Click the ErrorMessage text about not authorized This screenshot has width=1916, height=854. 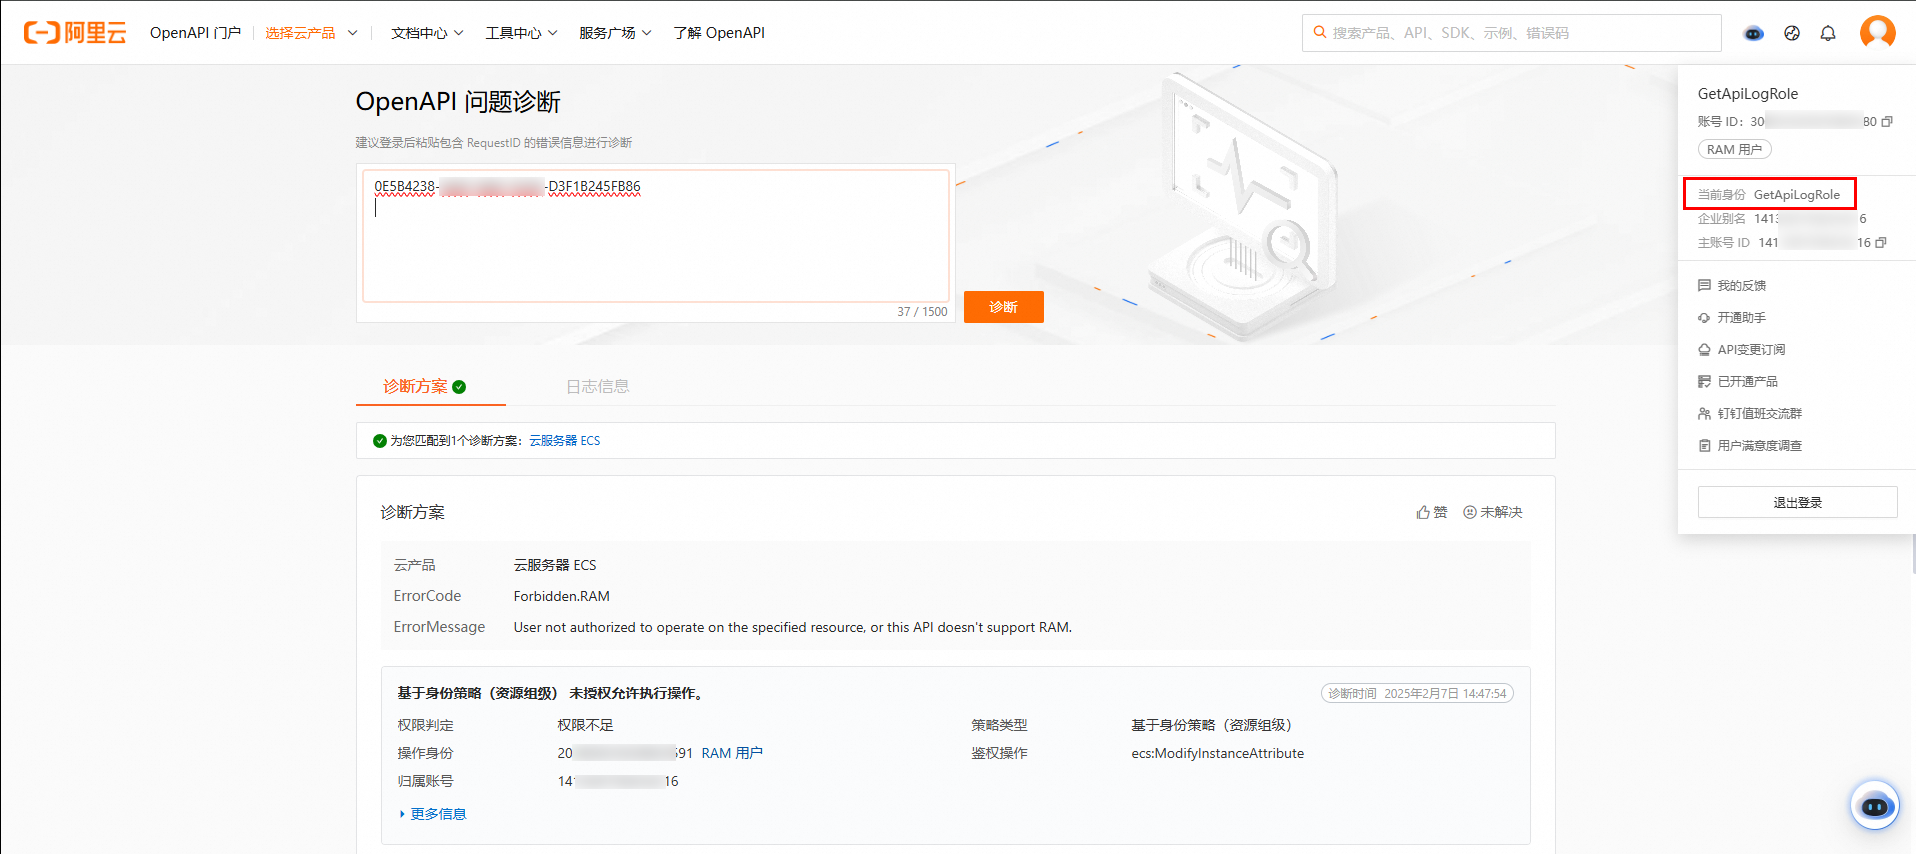[793, 627]
